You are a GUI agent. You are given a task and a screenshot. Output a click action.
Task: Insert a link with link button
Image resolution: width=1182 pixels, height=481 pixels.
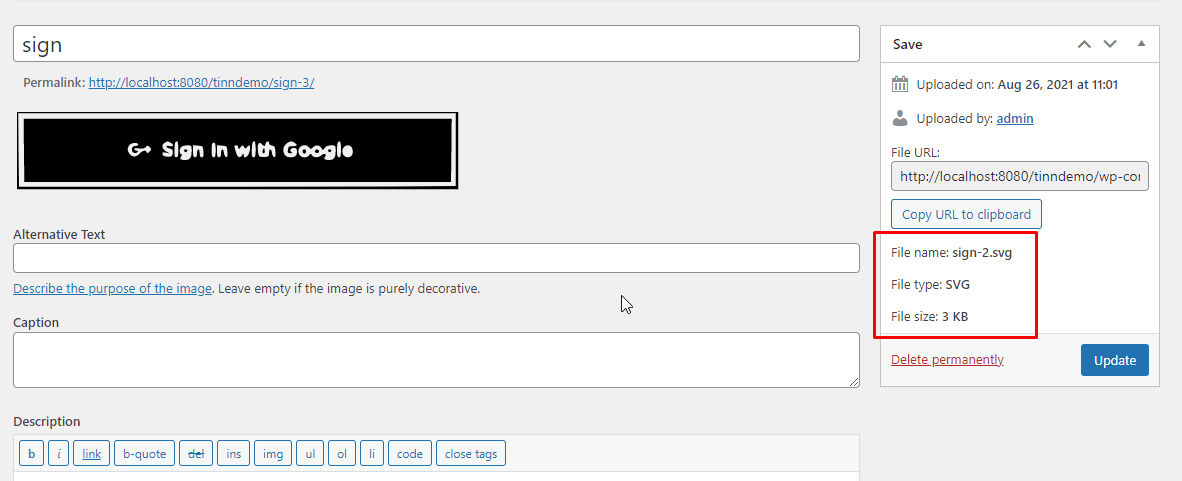(x=92, y=453)
